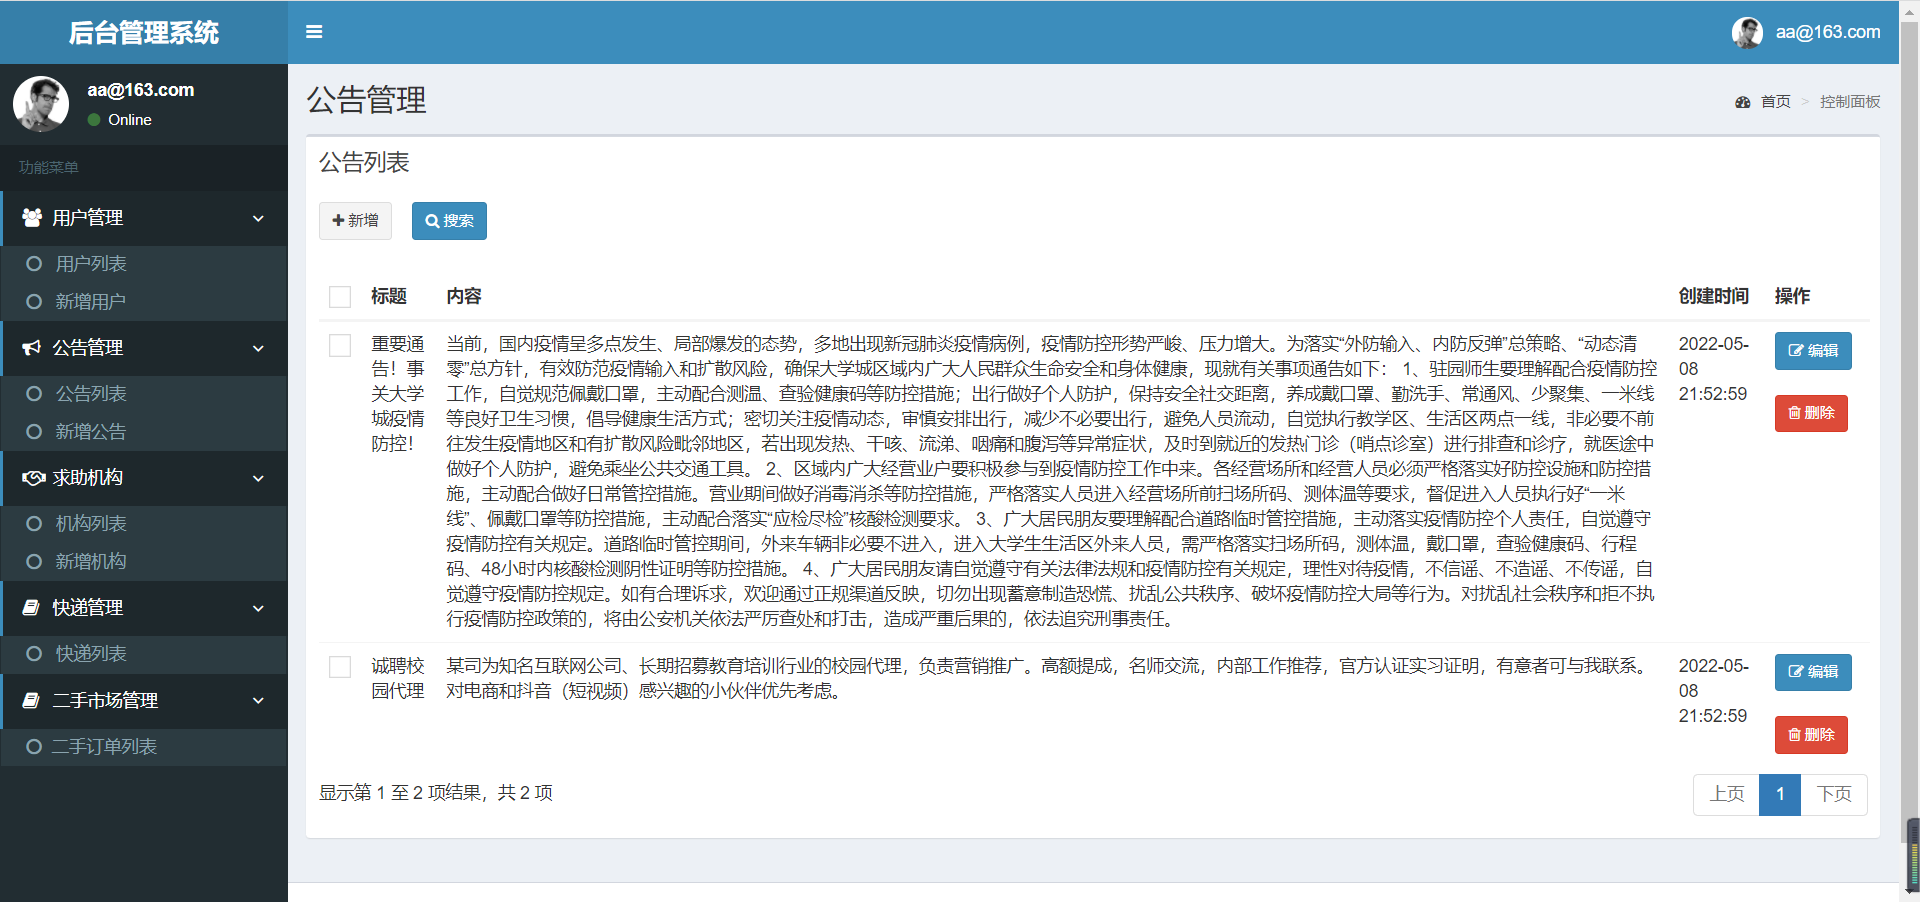Select pagination page 1
Viewport: 1920px width, 902px height.
tap(1780, 794)
